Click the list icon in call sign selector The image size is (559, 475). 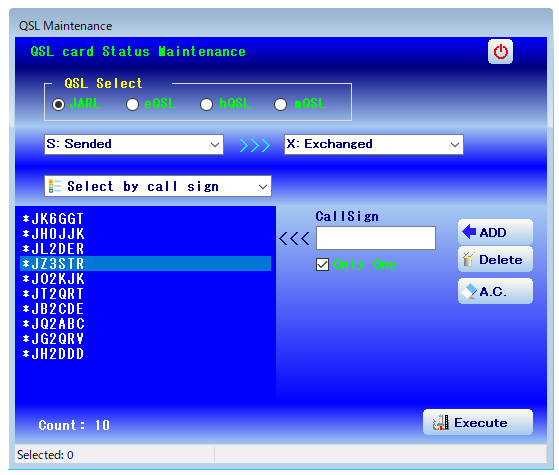click(55, 186)
